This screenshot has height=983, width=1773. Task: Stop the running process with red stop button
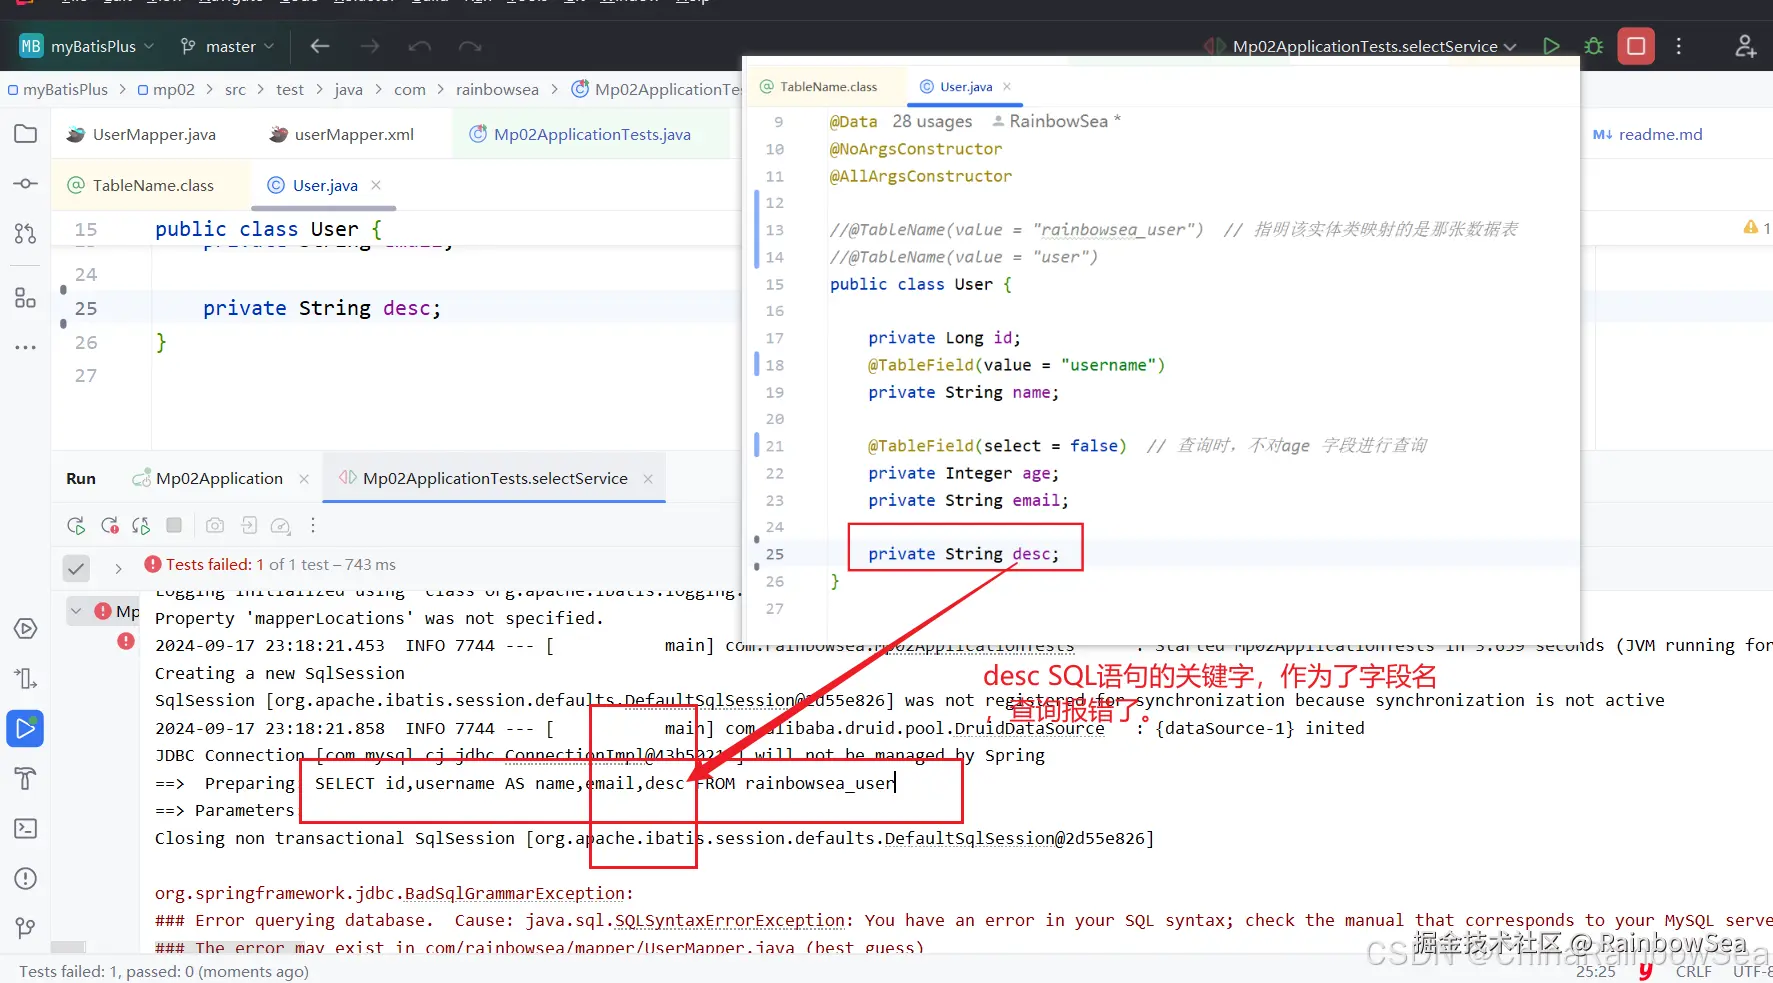point(1636,46)
